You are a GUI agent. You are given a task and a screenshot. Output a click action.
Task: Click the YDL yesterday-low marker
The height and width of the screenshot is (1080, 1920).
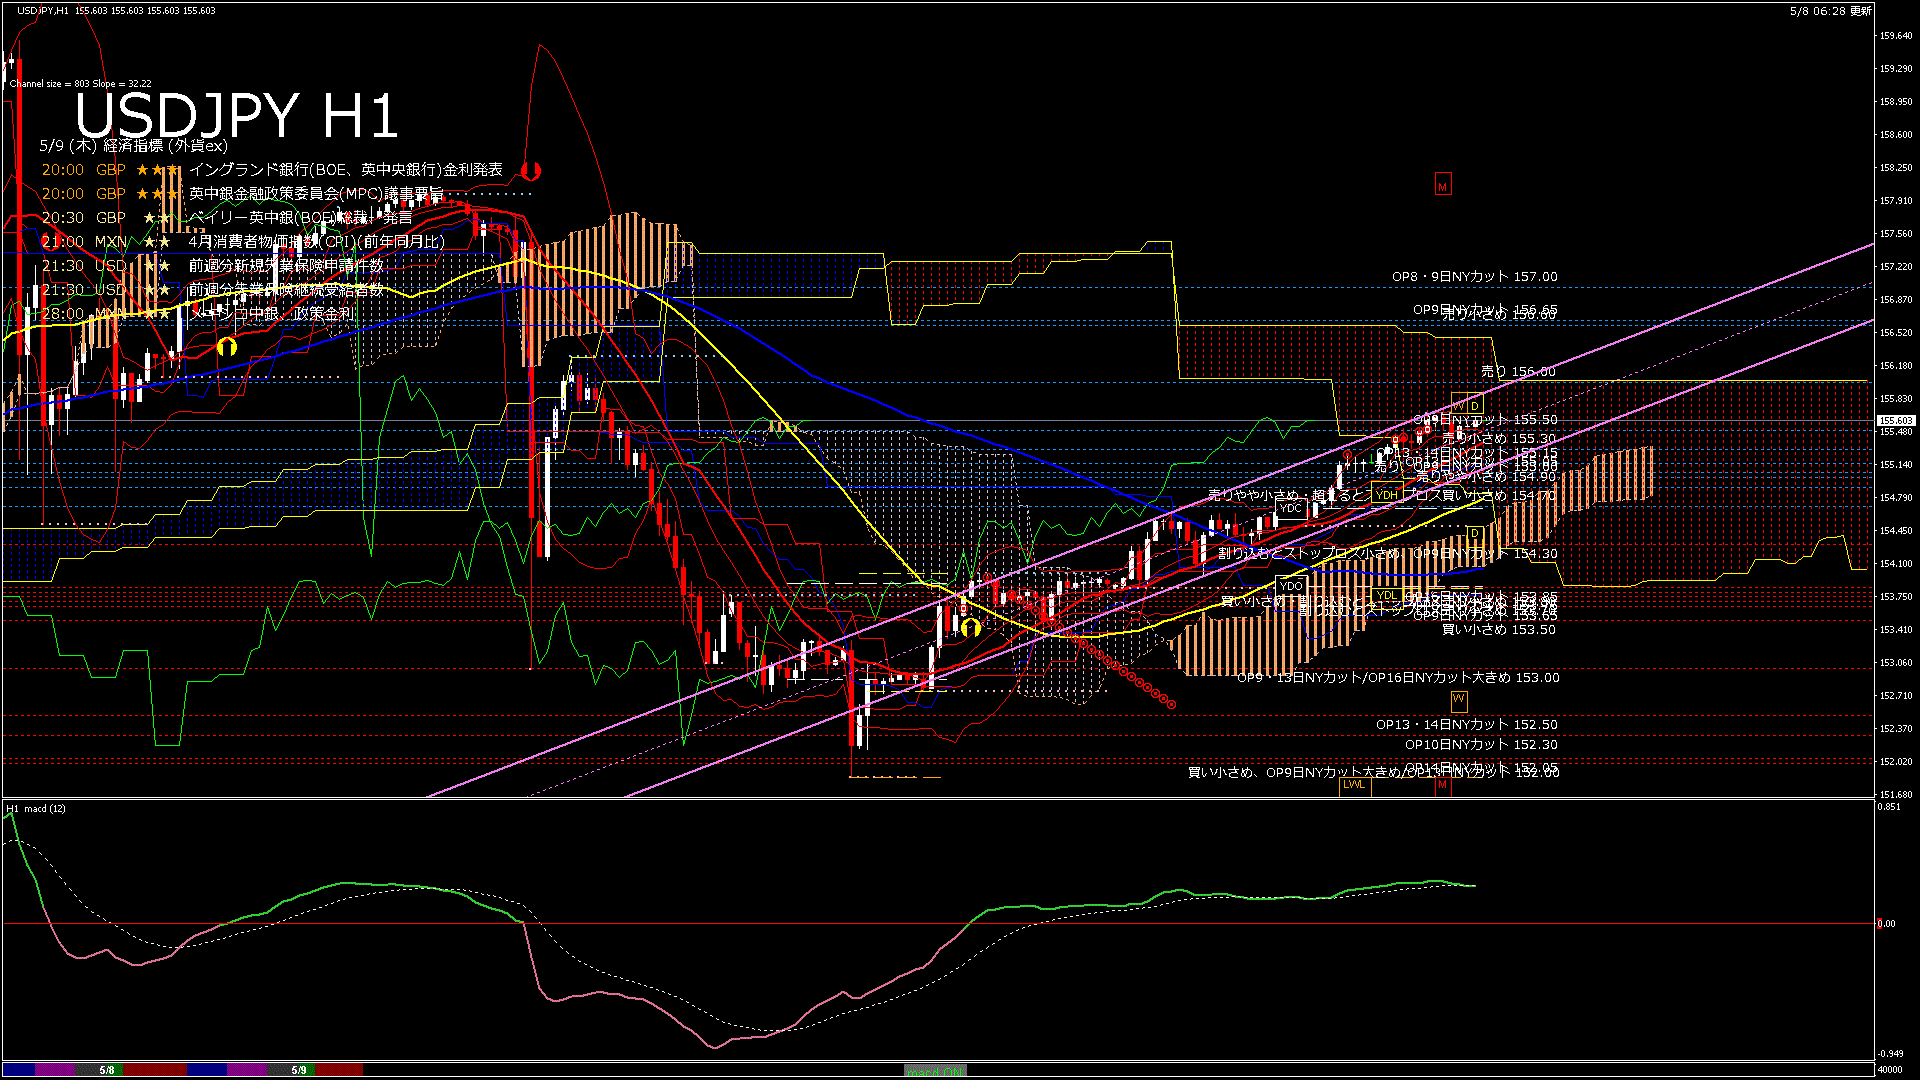coord(1386,596)
